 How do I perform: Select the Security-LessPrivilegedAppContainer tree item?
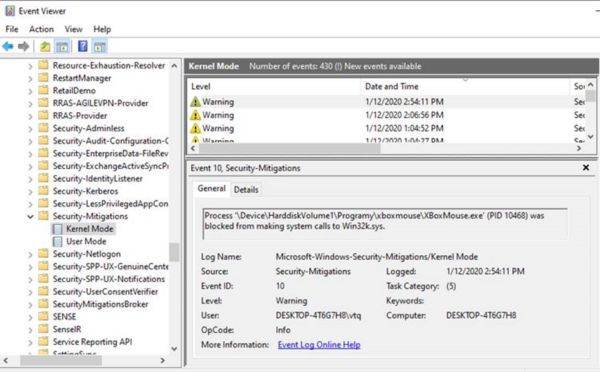point(110,204)
